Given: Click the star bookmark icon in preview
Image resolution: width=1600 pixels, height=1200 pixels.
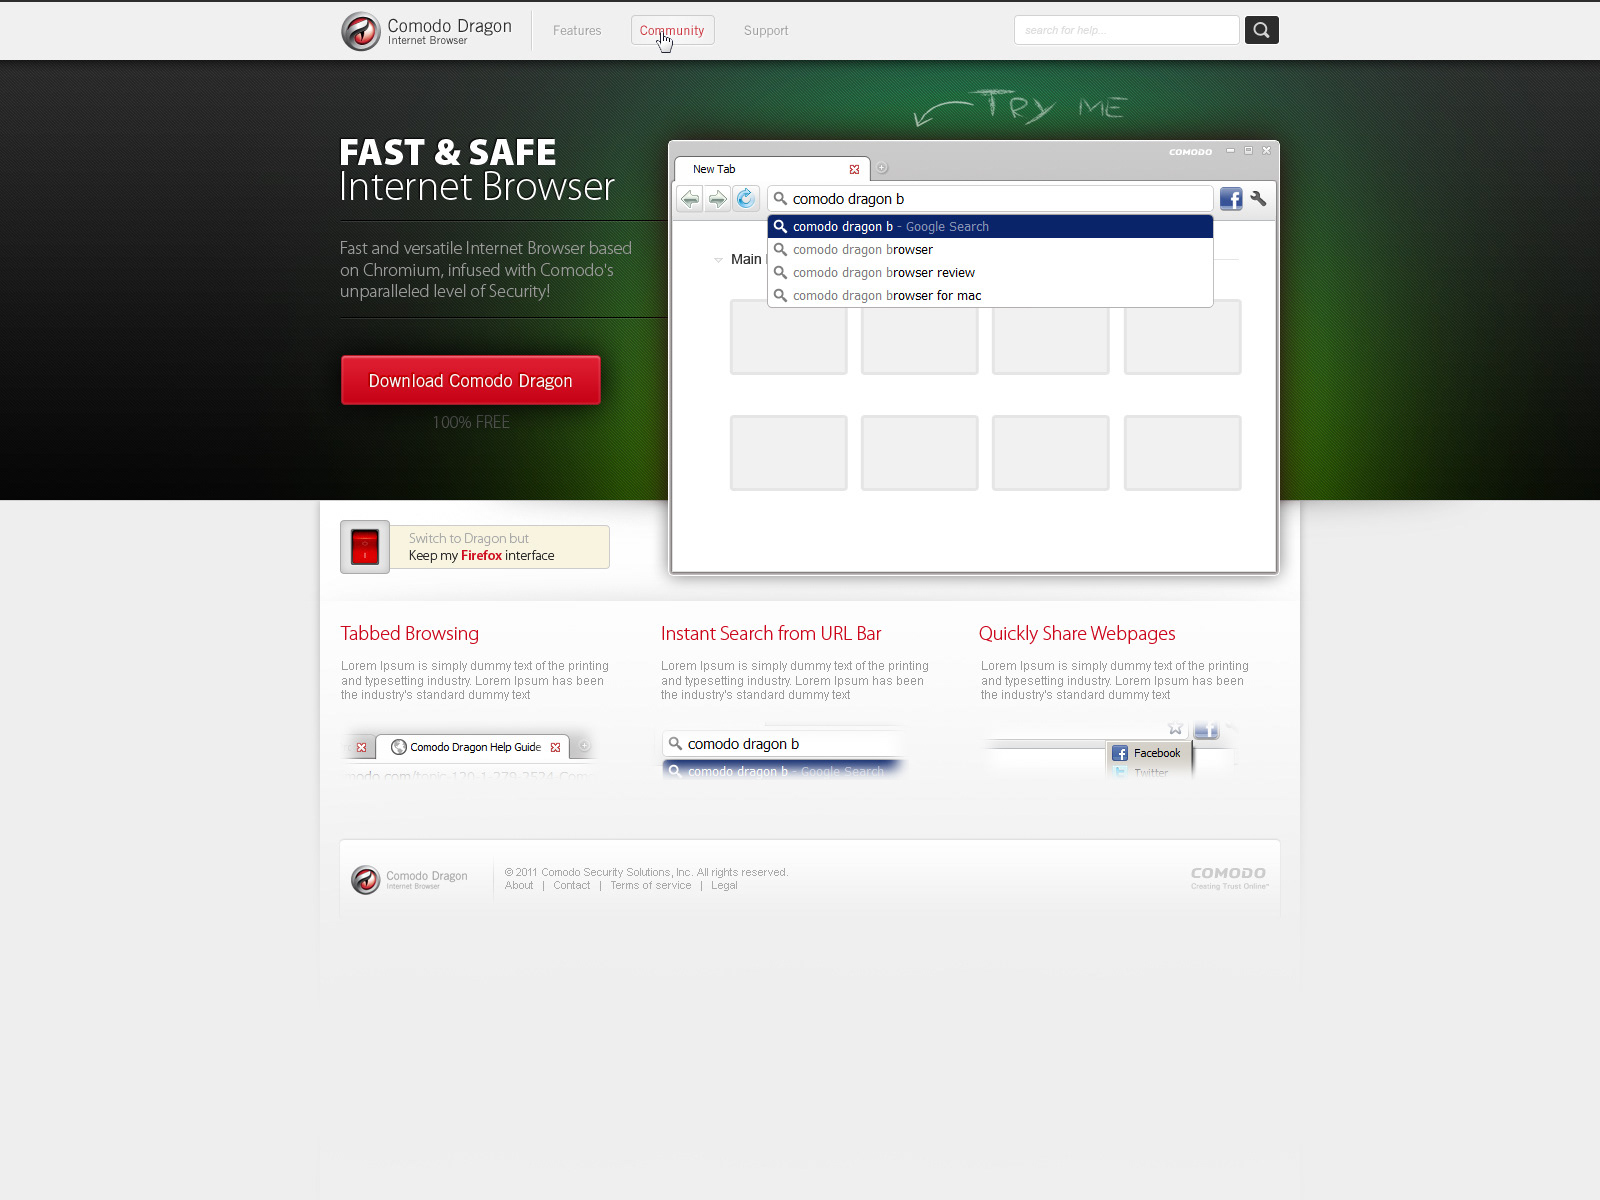Looking at the screenshot, I should (x=1176, y=728).
